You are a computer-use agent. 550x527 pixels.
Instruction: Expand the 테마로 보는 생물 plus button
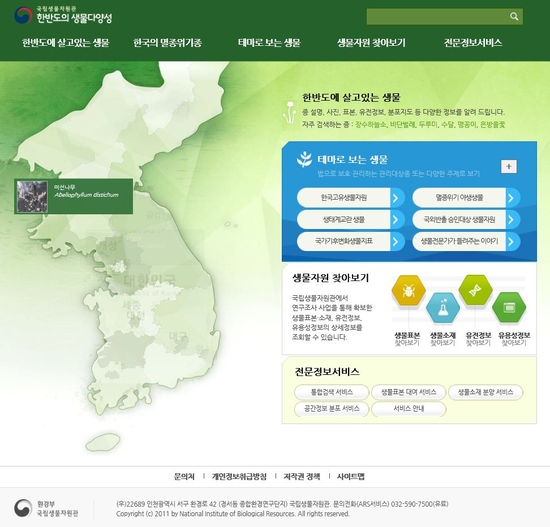pyautogui.click(x=509, y=166)
